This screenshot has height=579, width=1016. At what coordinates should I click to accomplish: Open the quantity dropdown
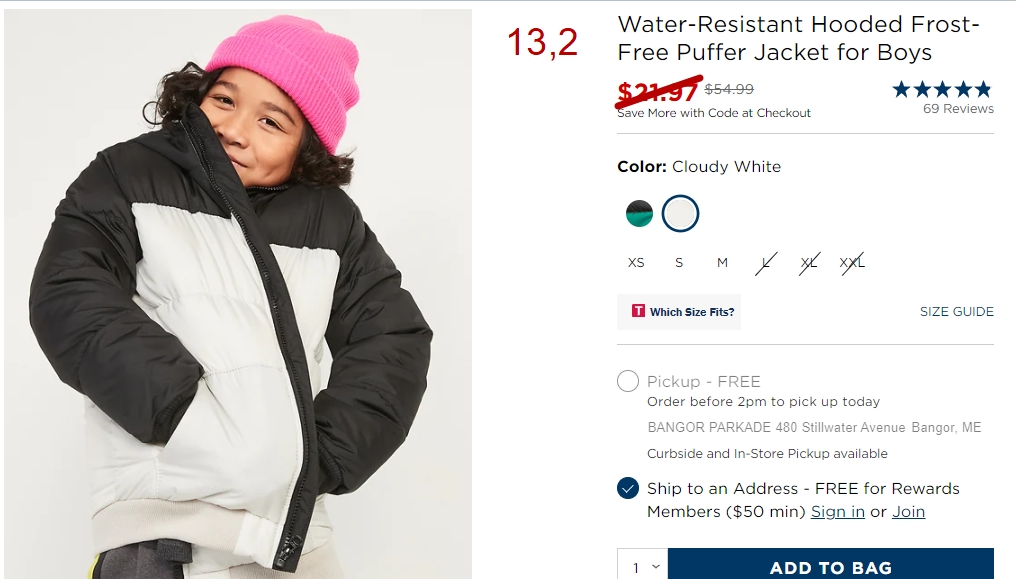pos(643,567)
